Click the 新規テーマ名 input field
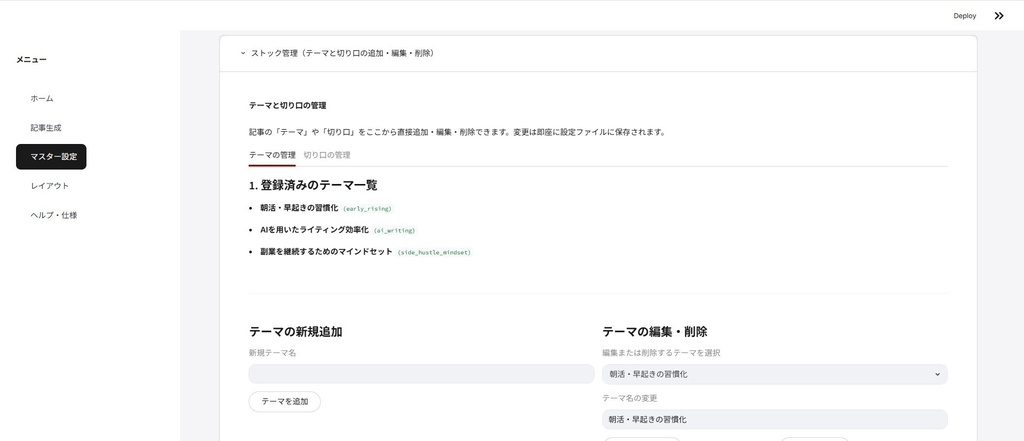Viewport: 1024px width, 441px height. 421,374
